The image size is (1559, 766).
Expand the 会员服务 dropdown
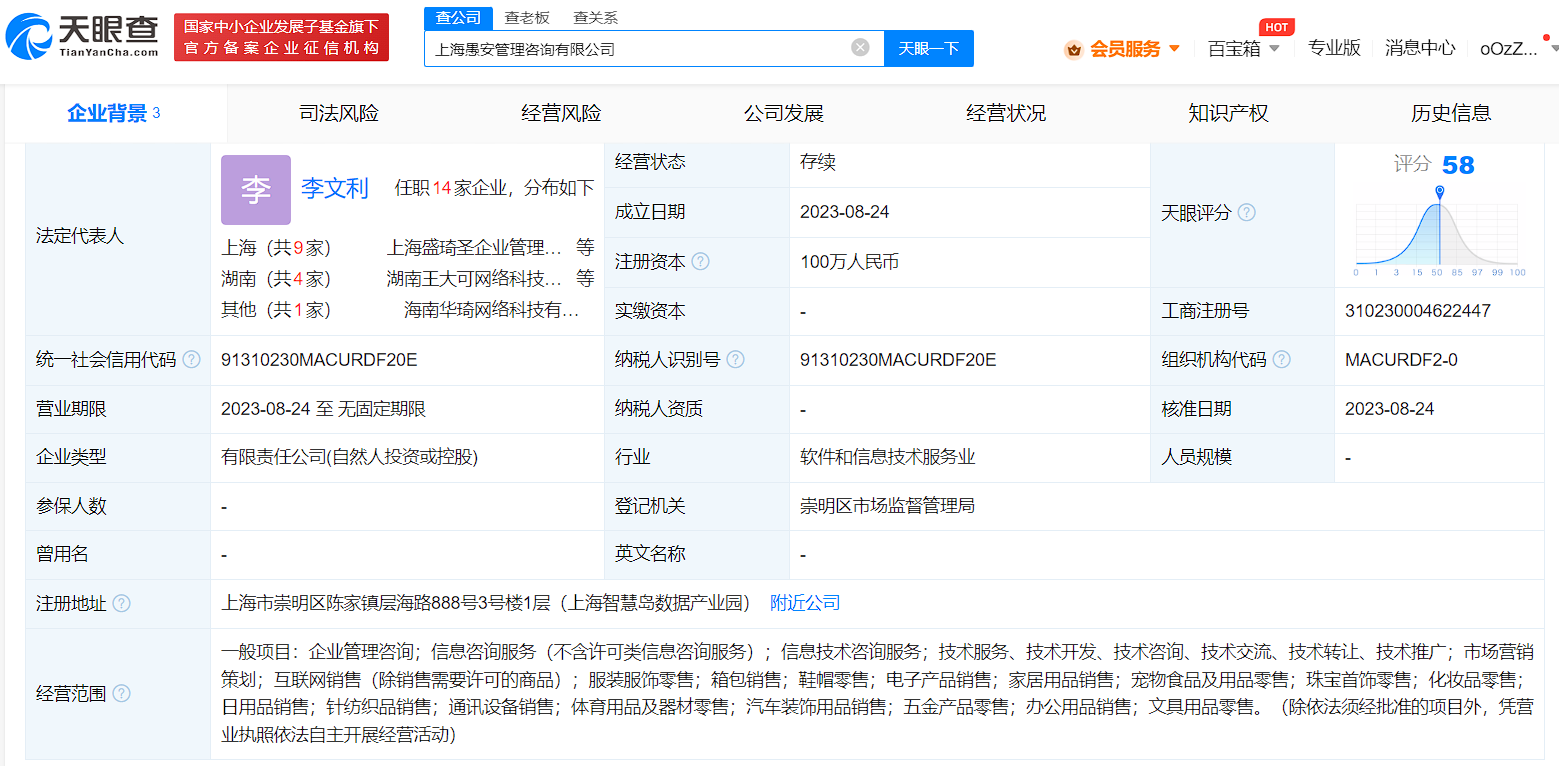pos(1174,49)
